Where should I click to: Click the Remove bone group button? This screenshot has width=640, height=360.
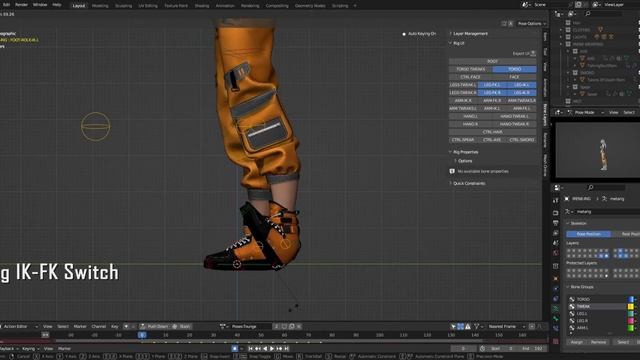click(598, 342)
